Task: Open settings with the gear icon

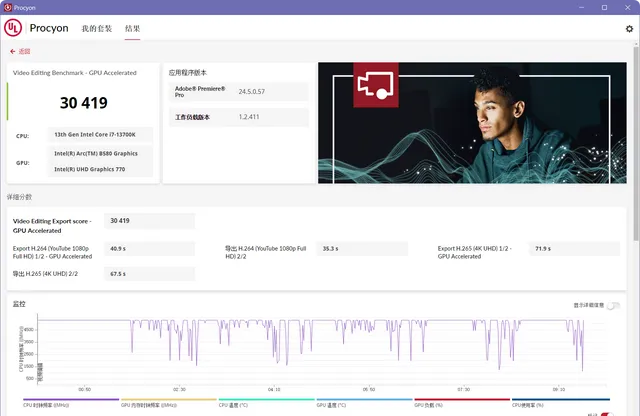Action: 629,29
